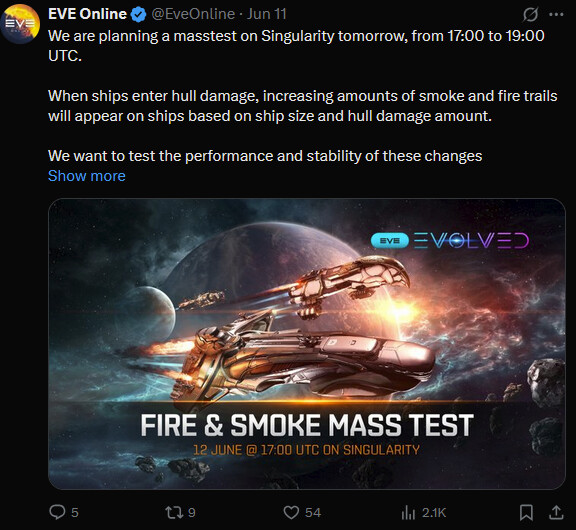
Task: Open the Grok explain-post icon
Action: pyautogui.click(x=530, y=15)
